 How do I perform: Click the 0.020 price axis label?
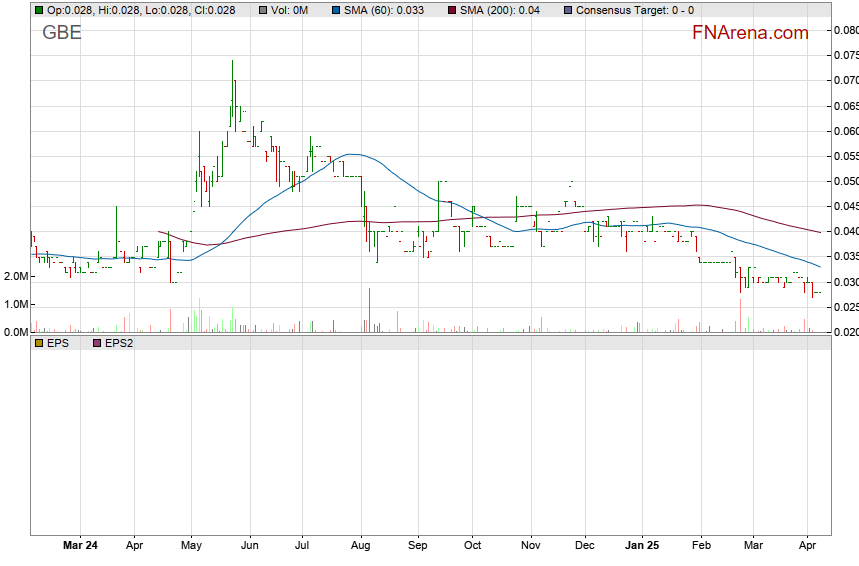click(x=845, y=332)
